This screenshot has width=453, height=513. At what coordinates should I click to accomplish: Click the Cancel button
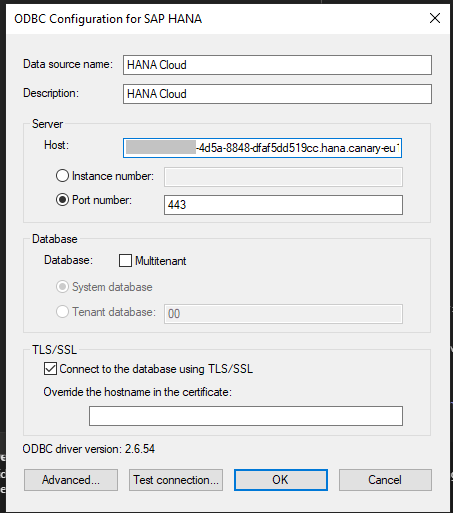pos(385,480)
